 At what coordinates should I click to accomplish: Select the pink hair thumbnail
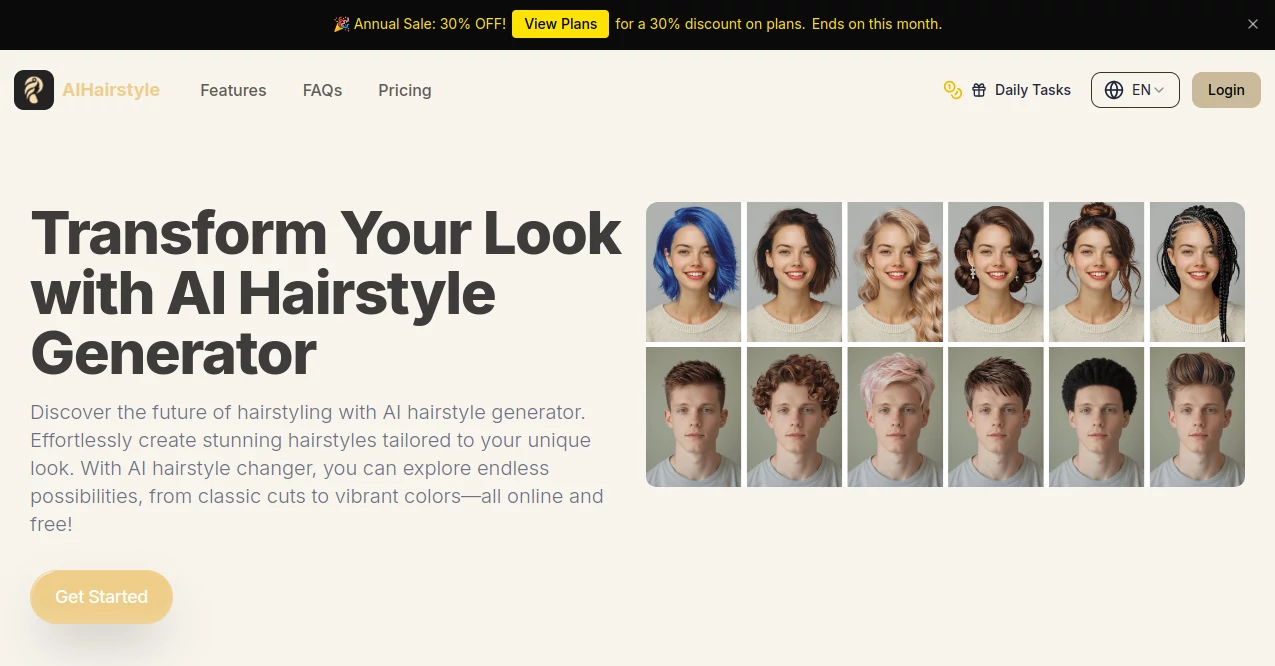[x=894, y=416]
